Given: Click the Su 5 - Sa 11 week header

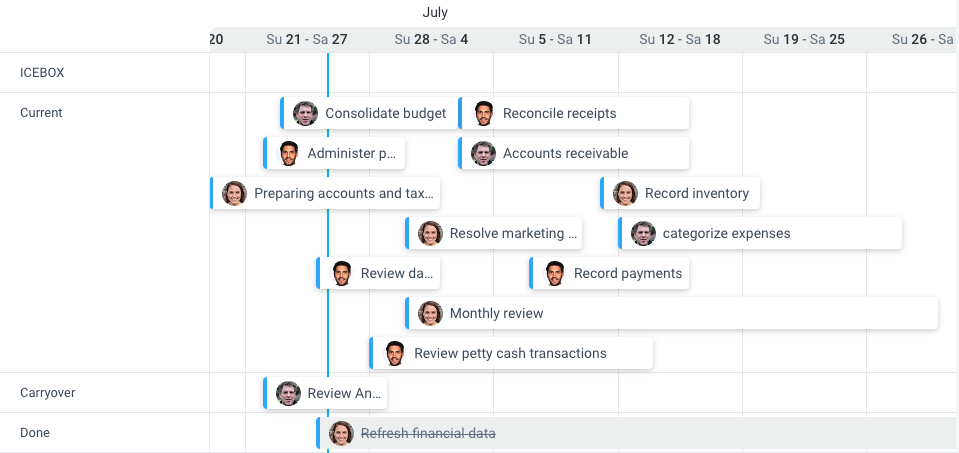Looking at the screenshot, I should pyautogui.click(x=555, y=40).
